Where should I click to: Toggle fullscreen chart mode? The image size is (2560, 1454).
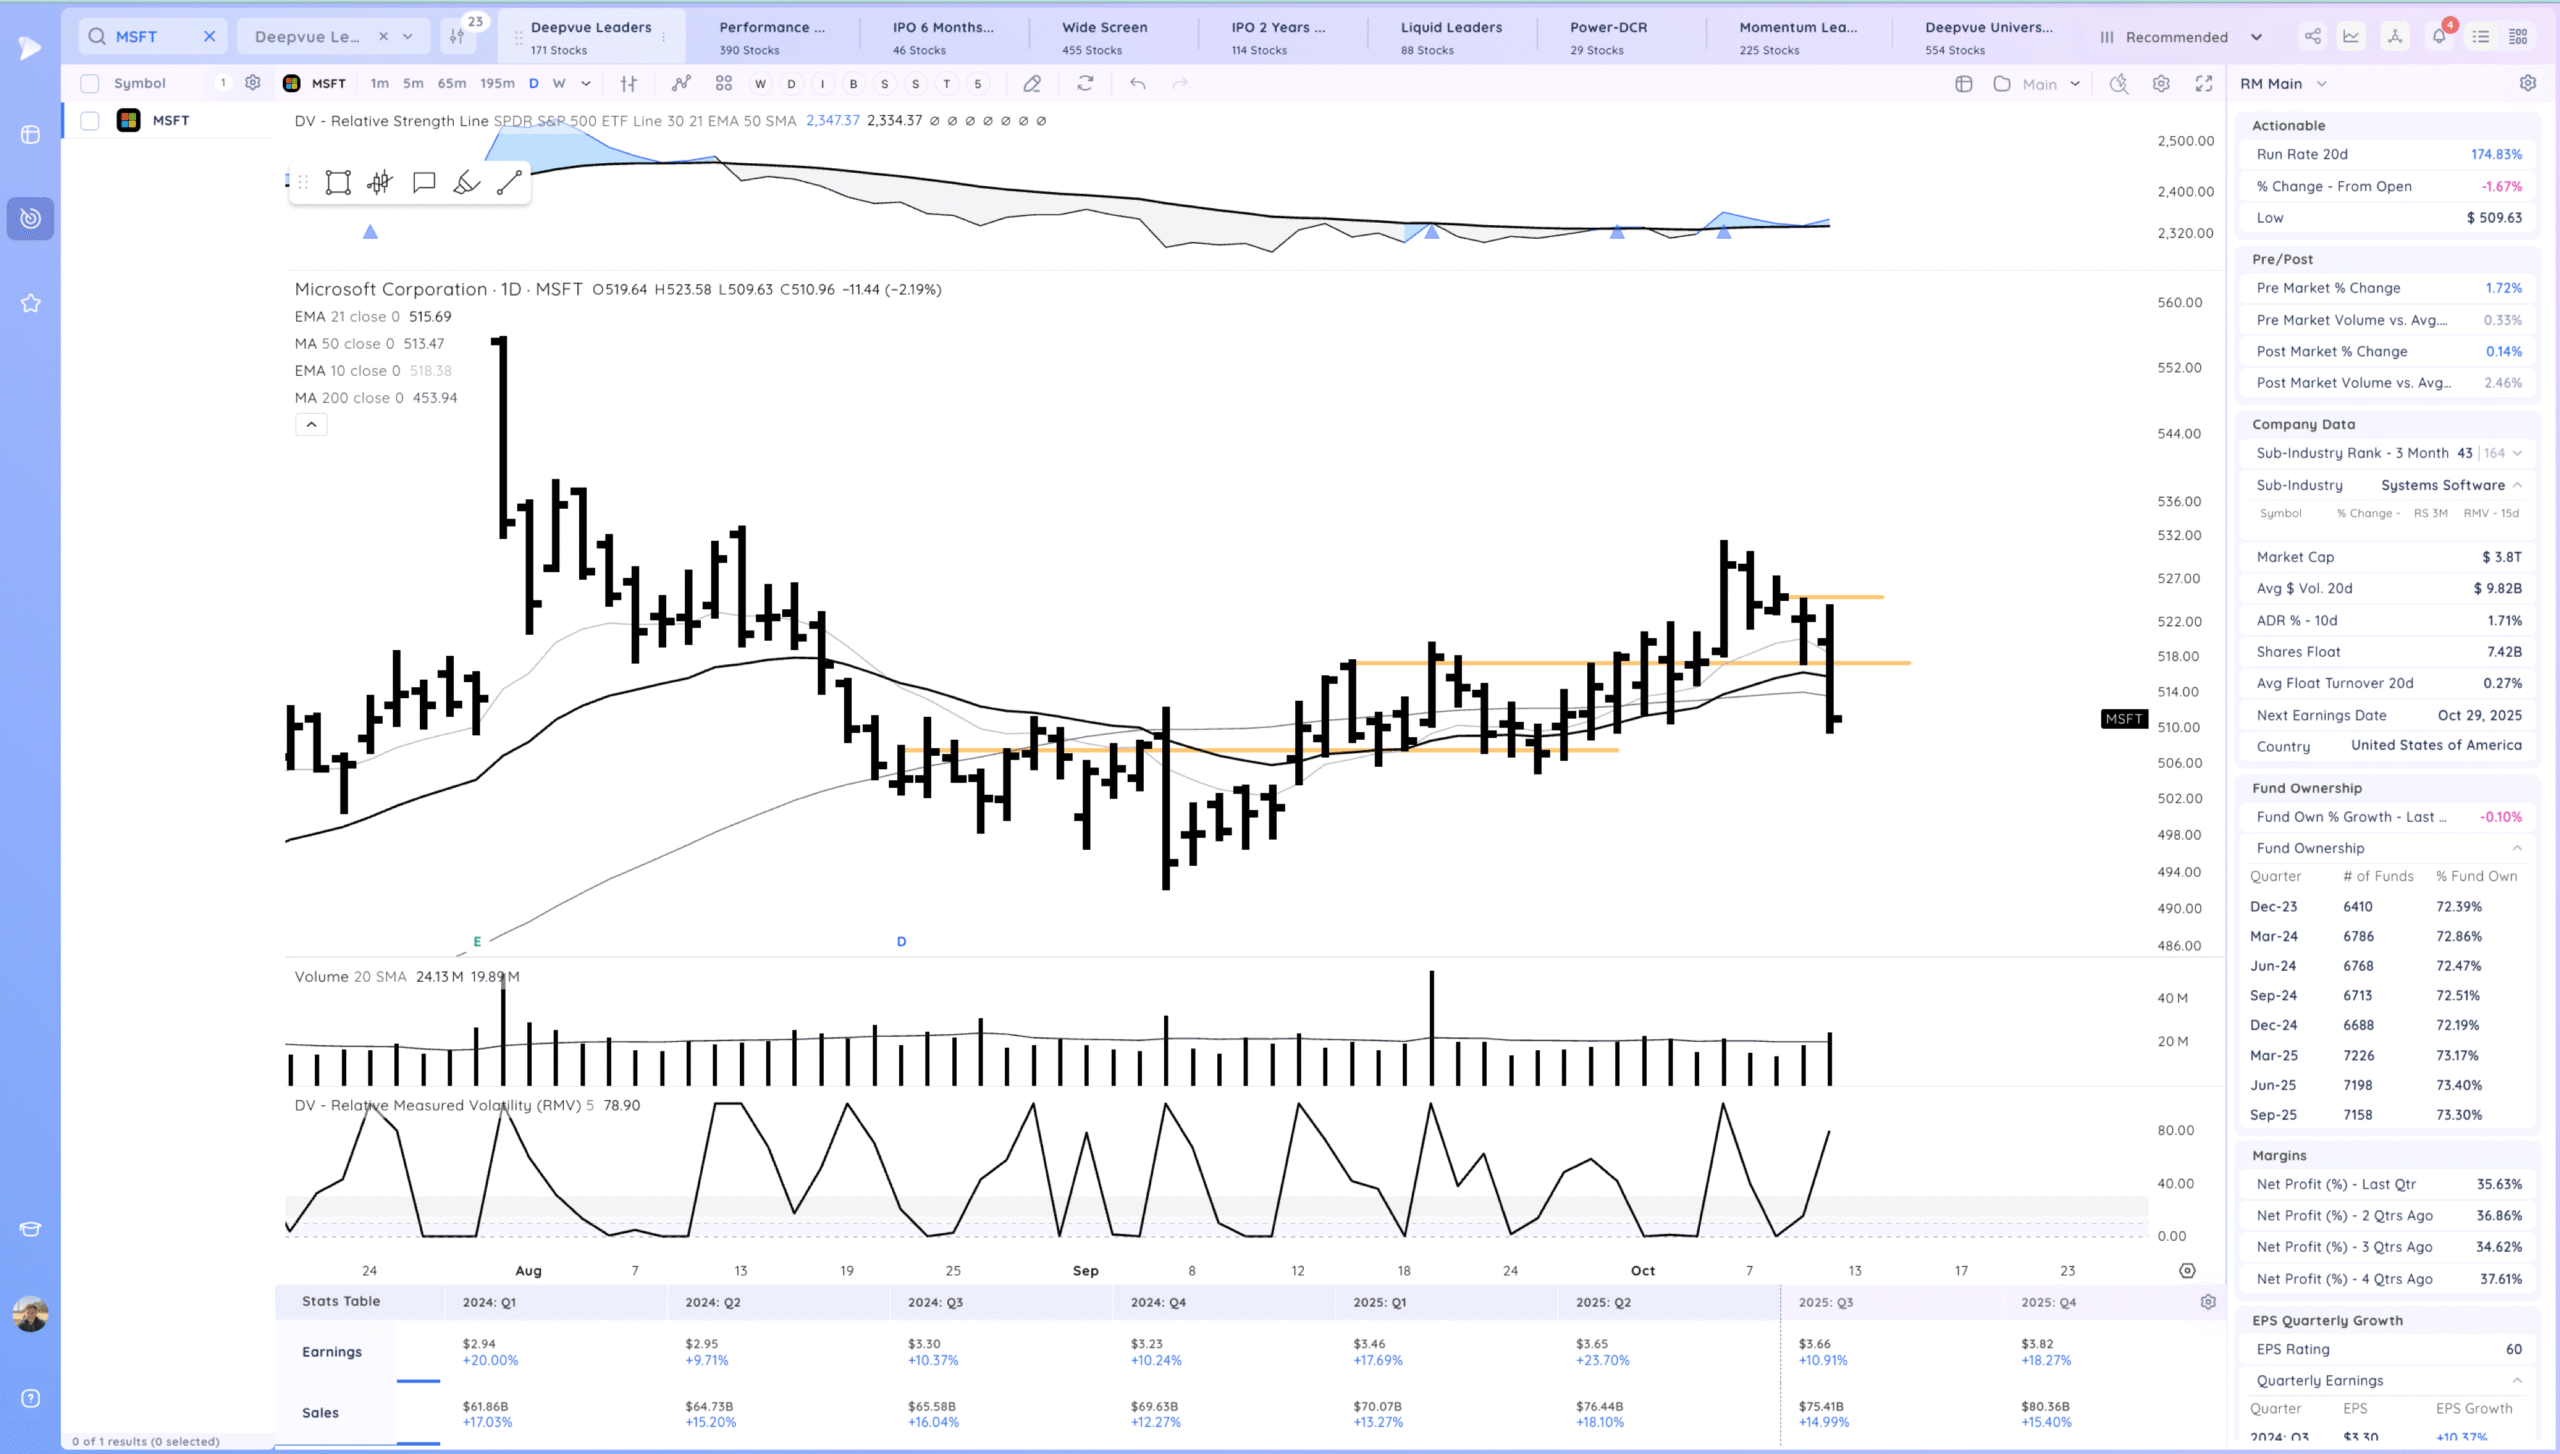[2204, 84]
